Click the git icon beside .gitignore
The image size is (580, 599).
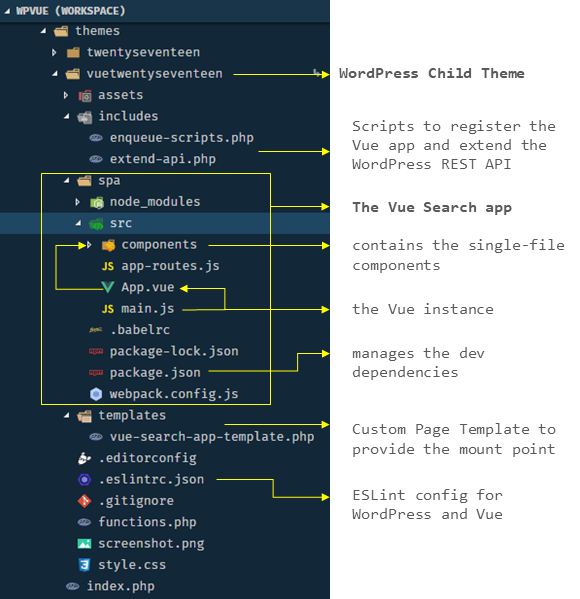pyautogui.click(x=84, y=501)
